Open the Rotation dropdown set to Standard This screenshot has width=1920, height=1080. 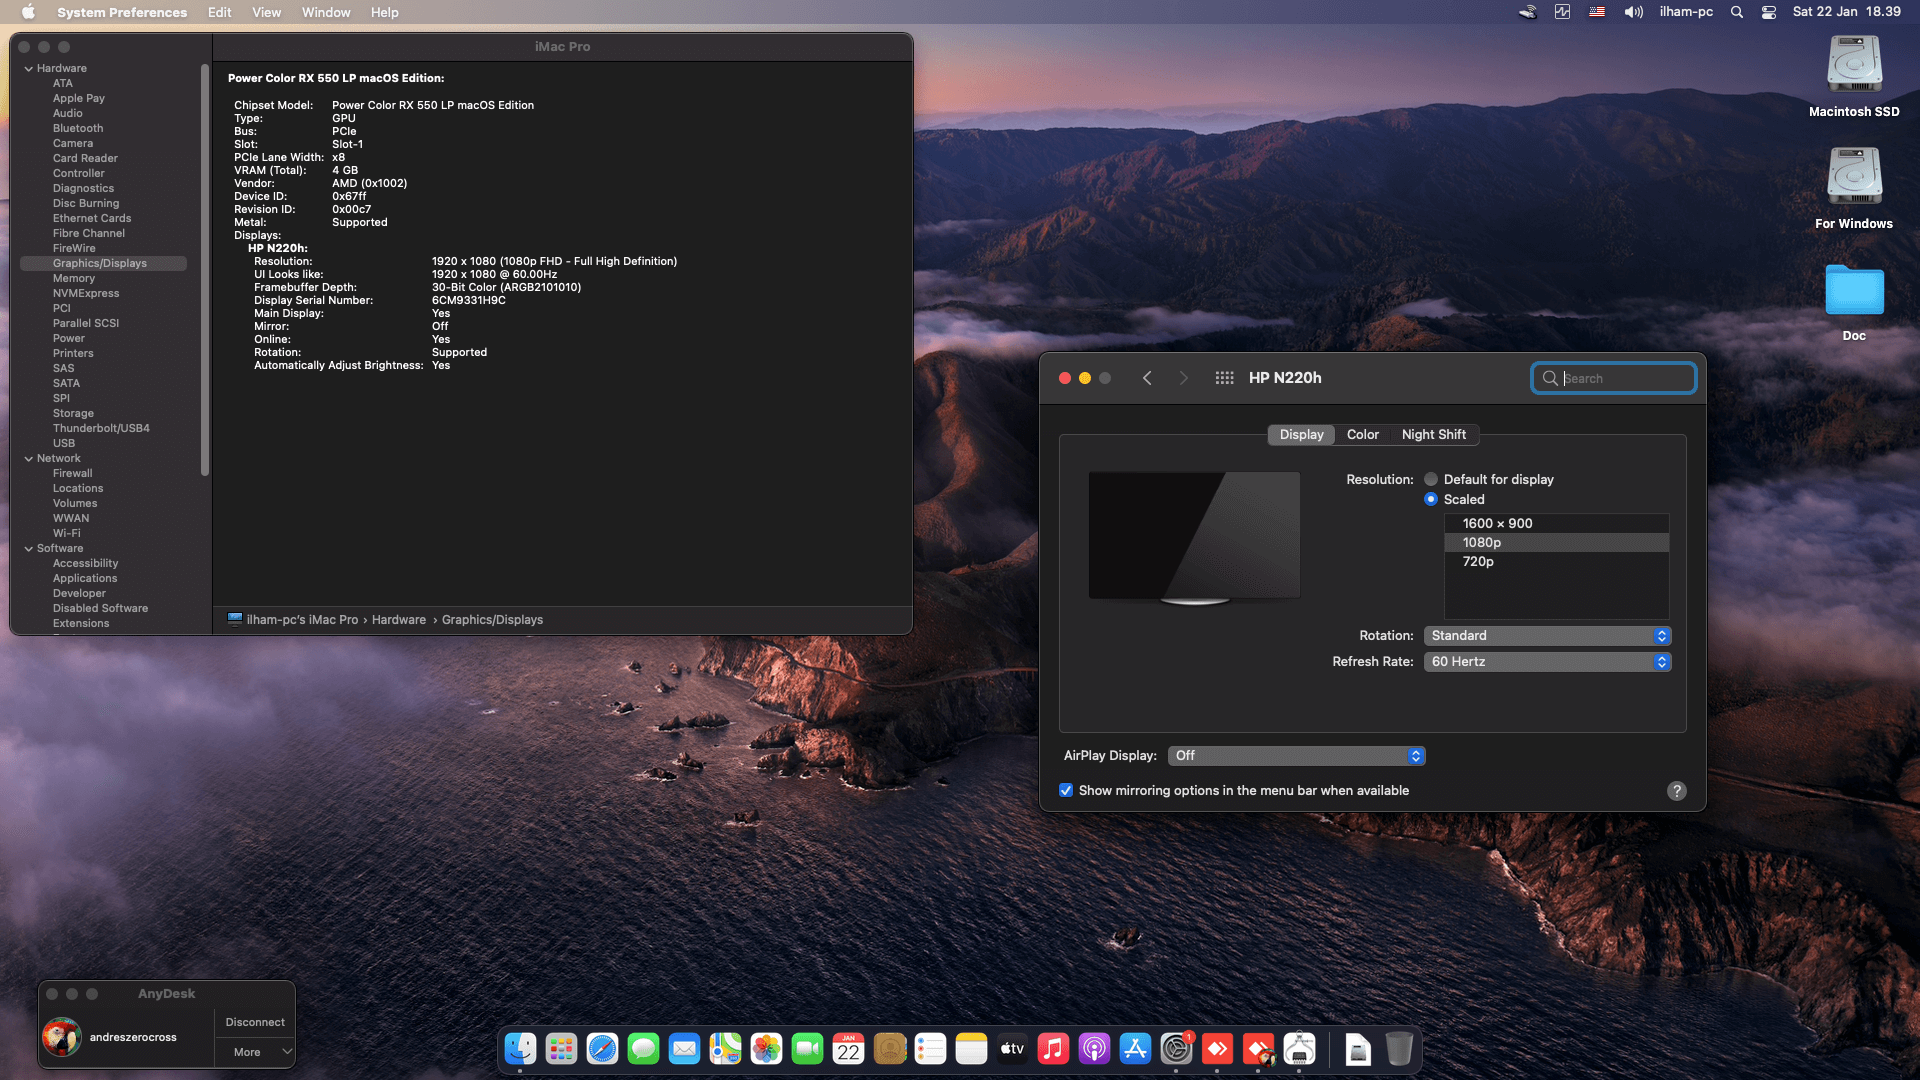[1547, 635]
